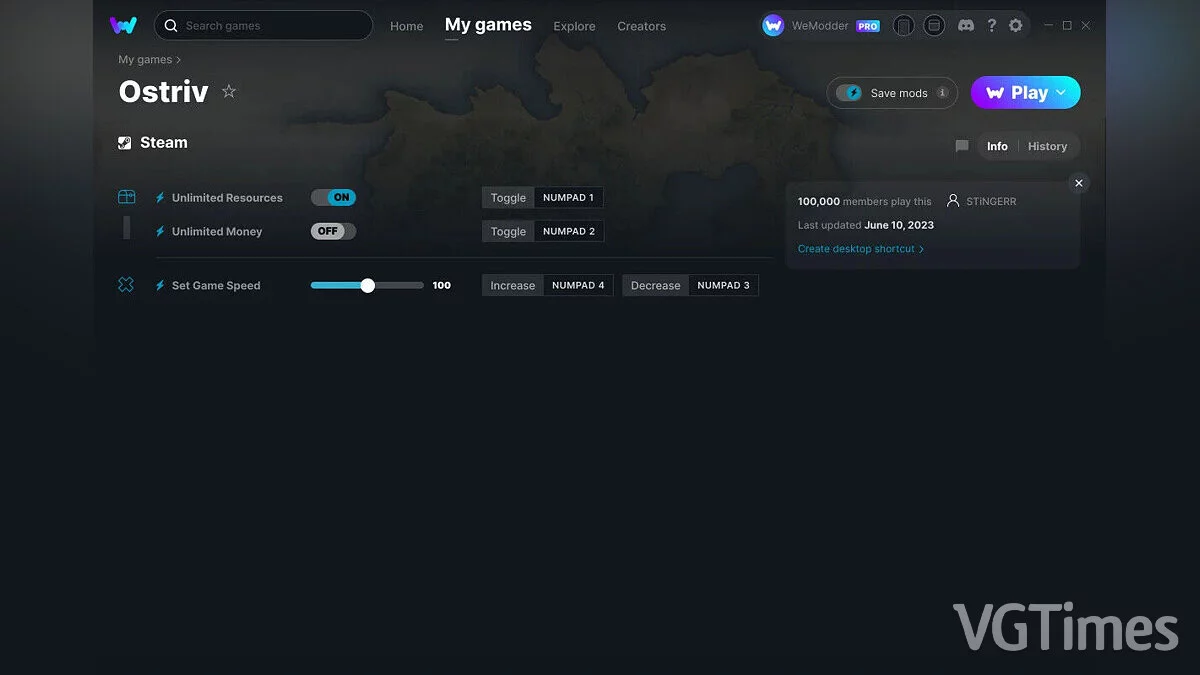The width and height of the screenshot is (1200, 675).
Task: Open the phone remote icon
Action: coord(903,26)
